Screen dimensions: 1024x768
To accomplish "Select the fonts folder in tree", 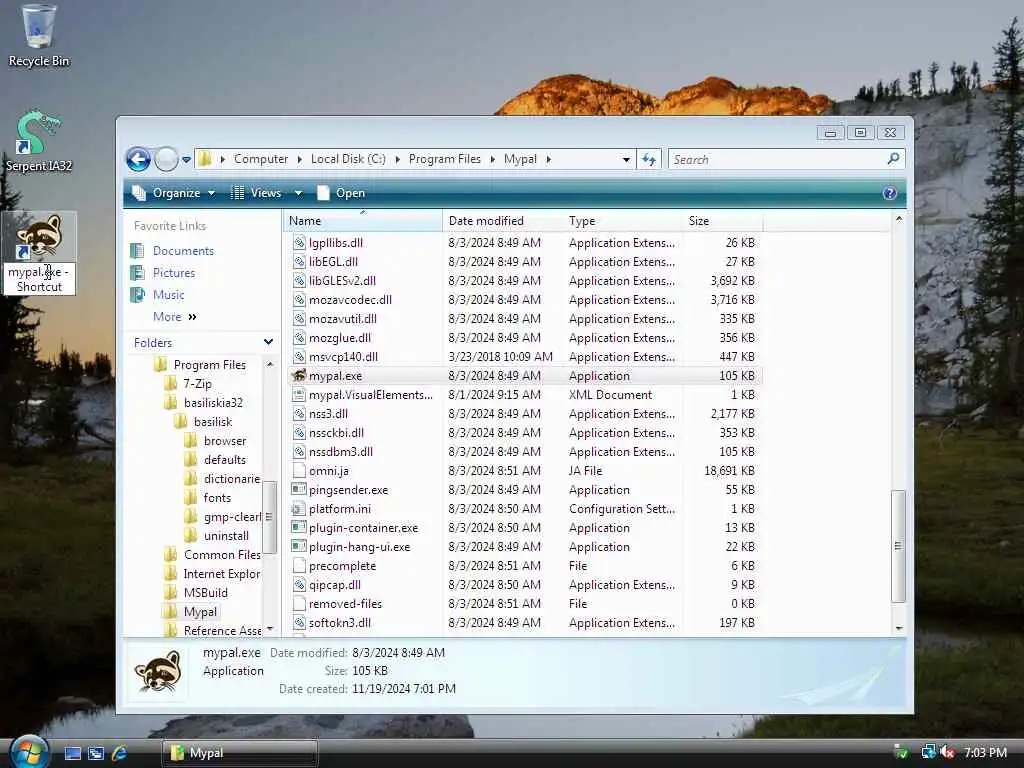I will (217, 498).
